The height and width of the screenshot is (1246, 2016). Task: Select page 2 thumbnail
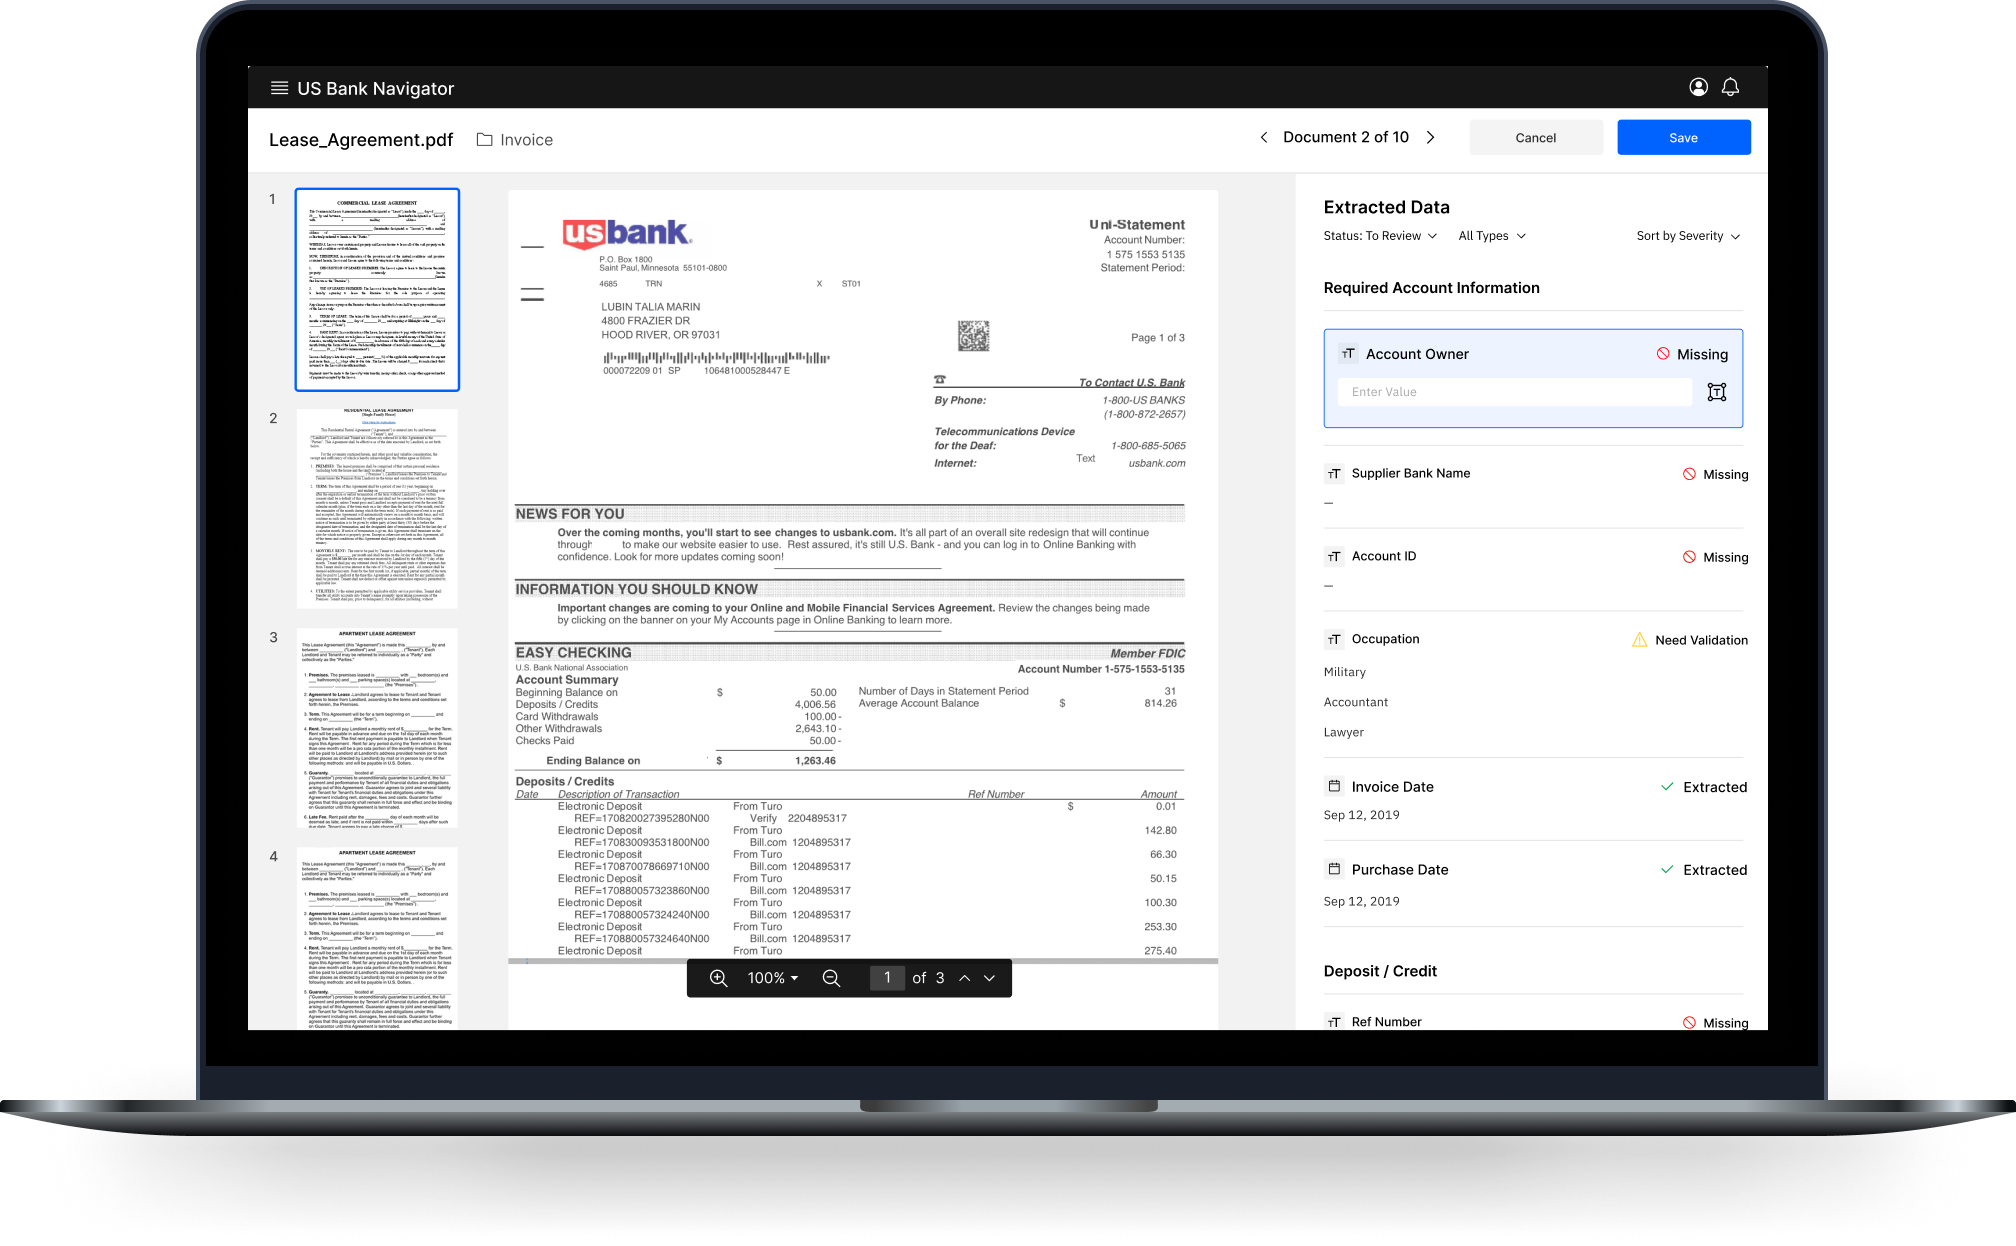click(x=377, y=508)
